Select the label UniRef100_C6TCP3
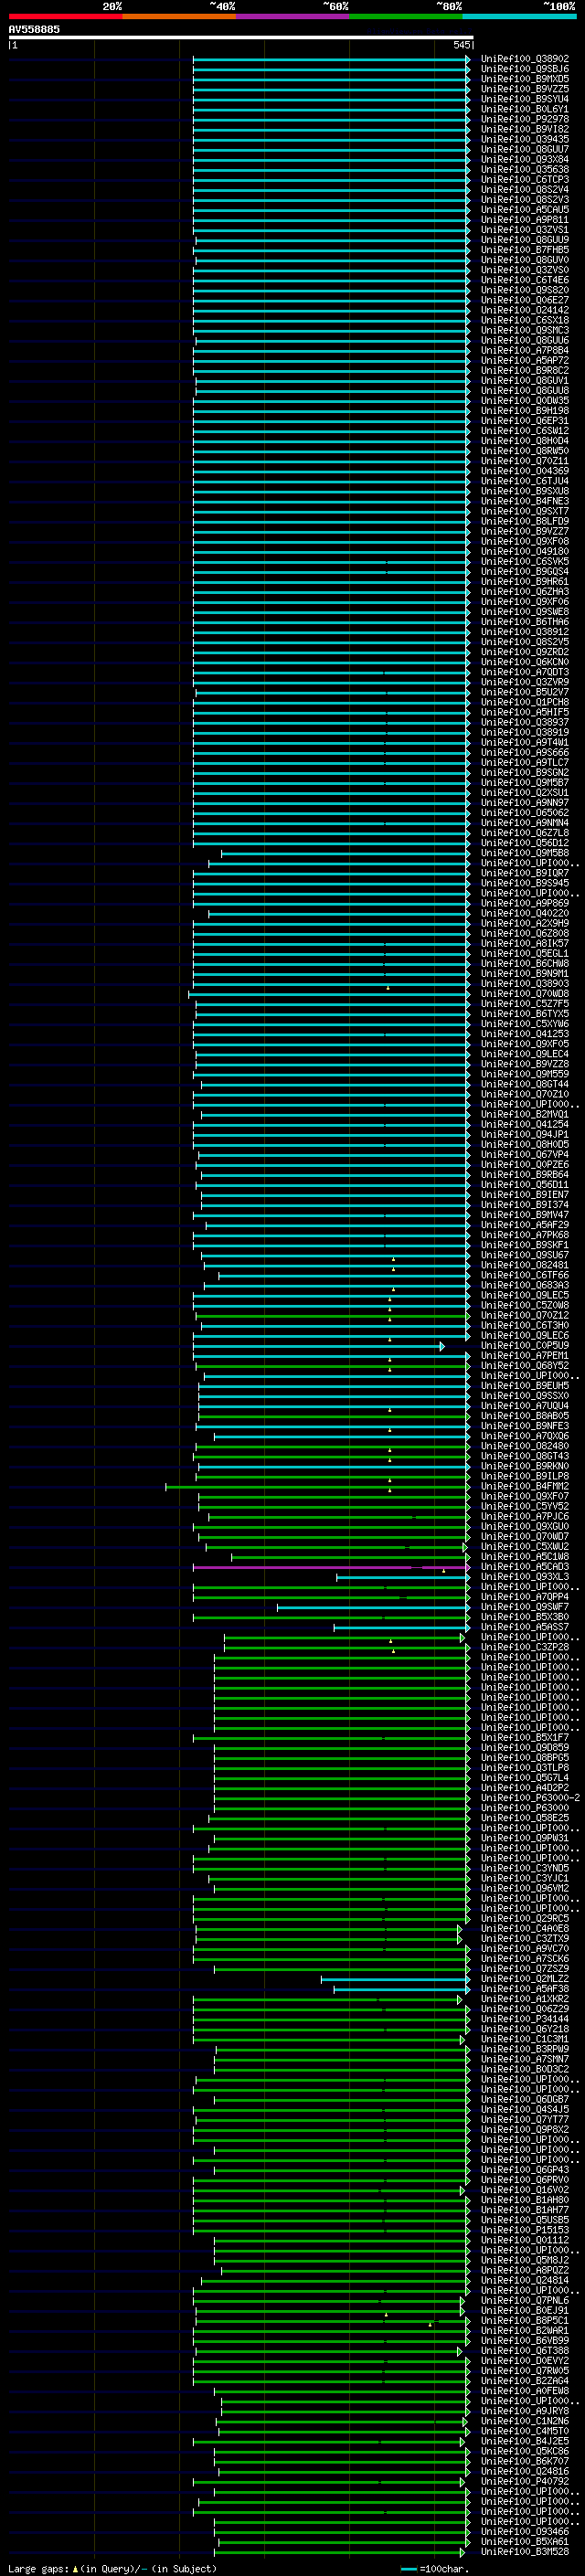Screen dimensions: 585x2576 tap(525, 180)
